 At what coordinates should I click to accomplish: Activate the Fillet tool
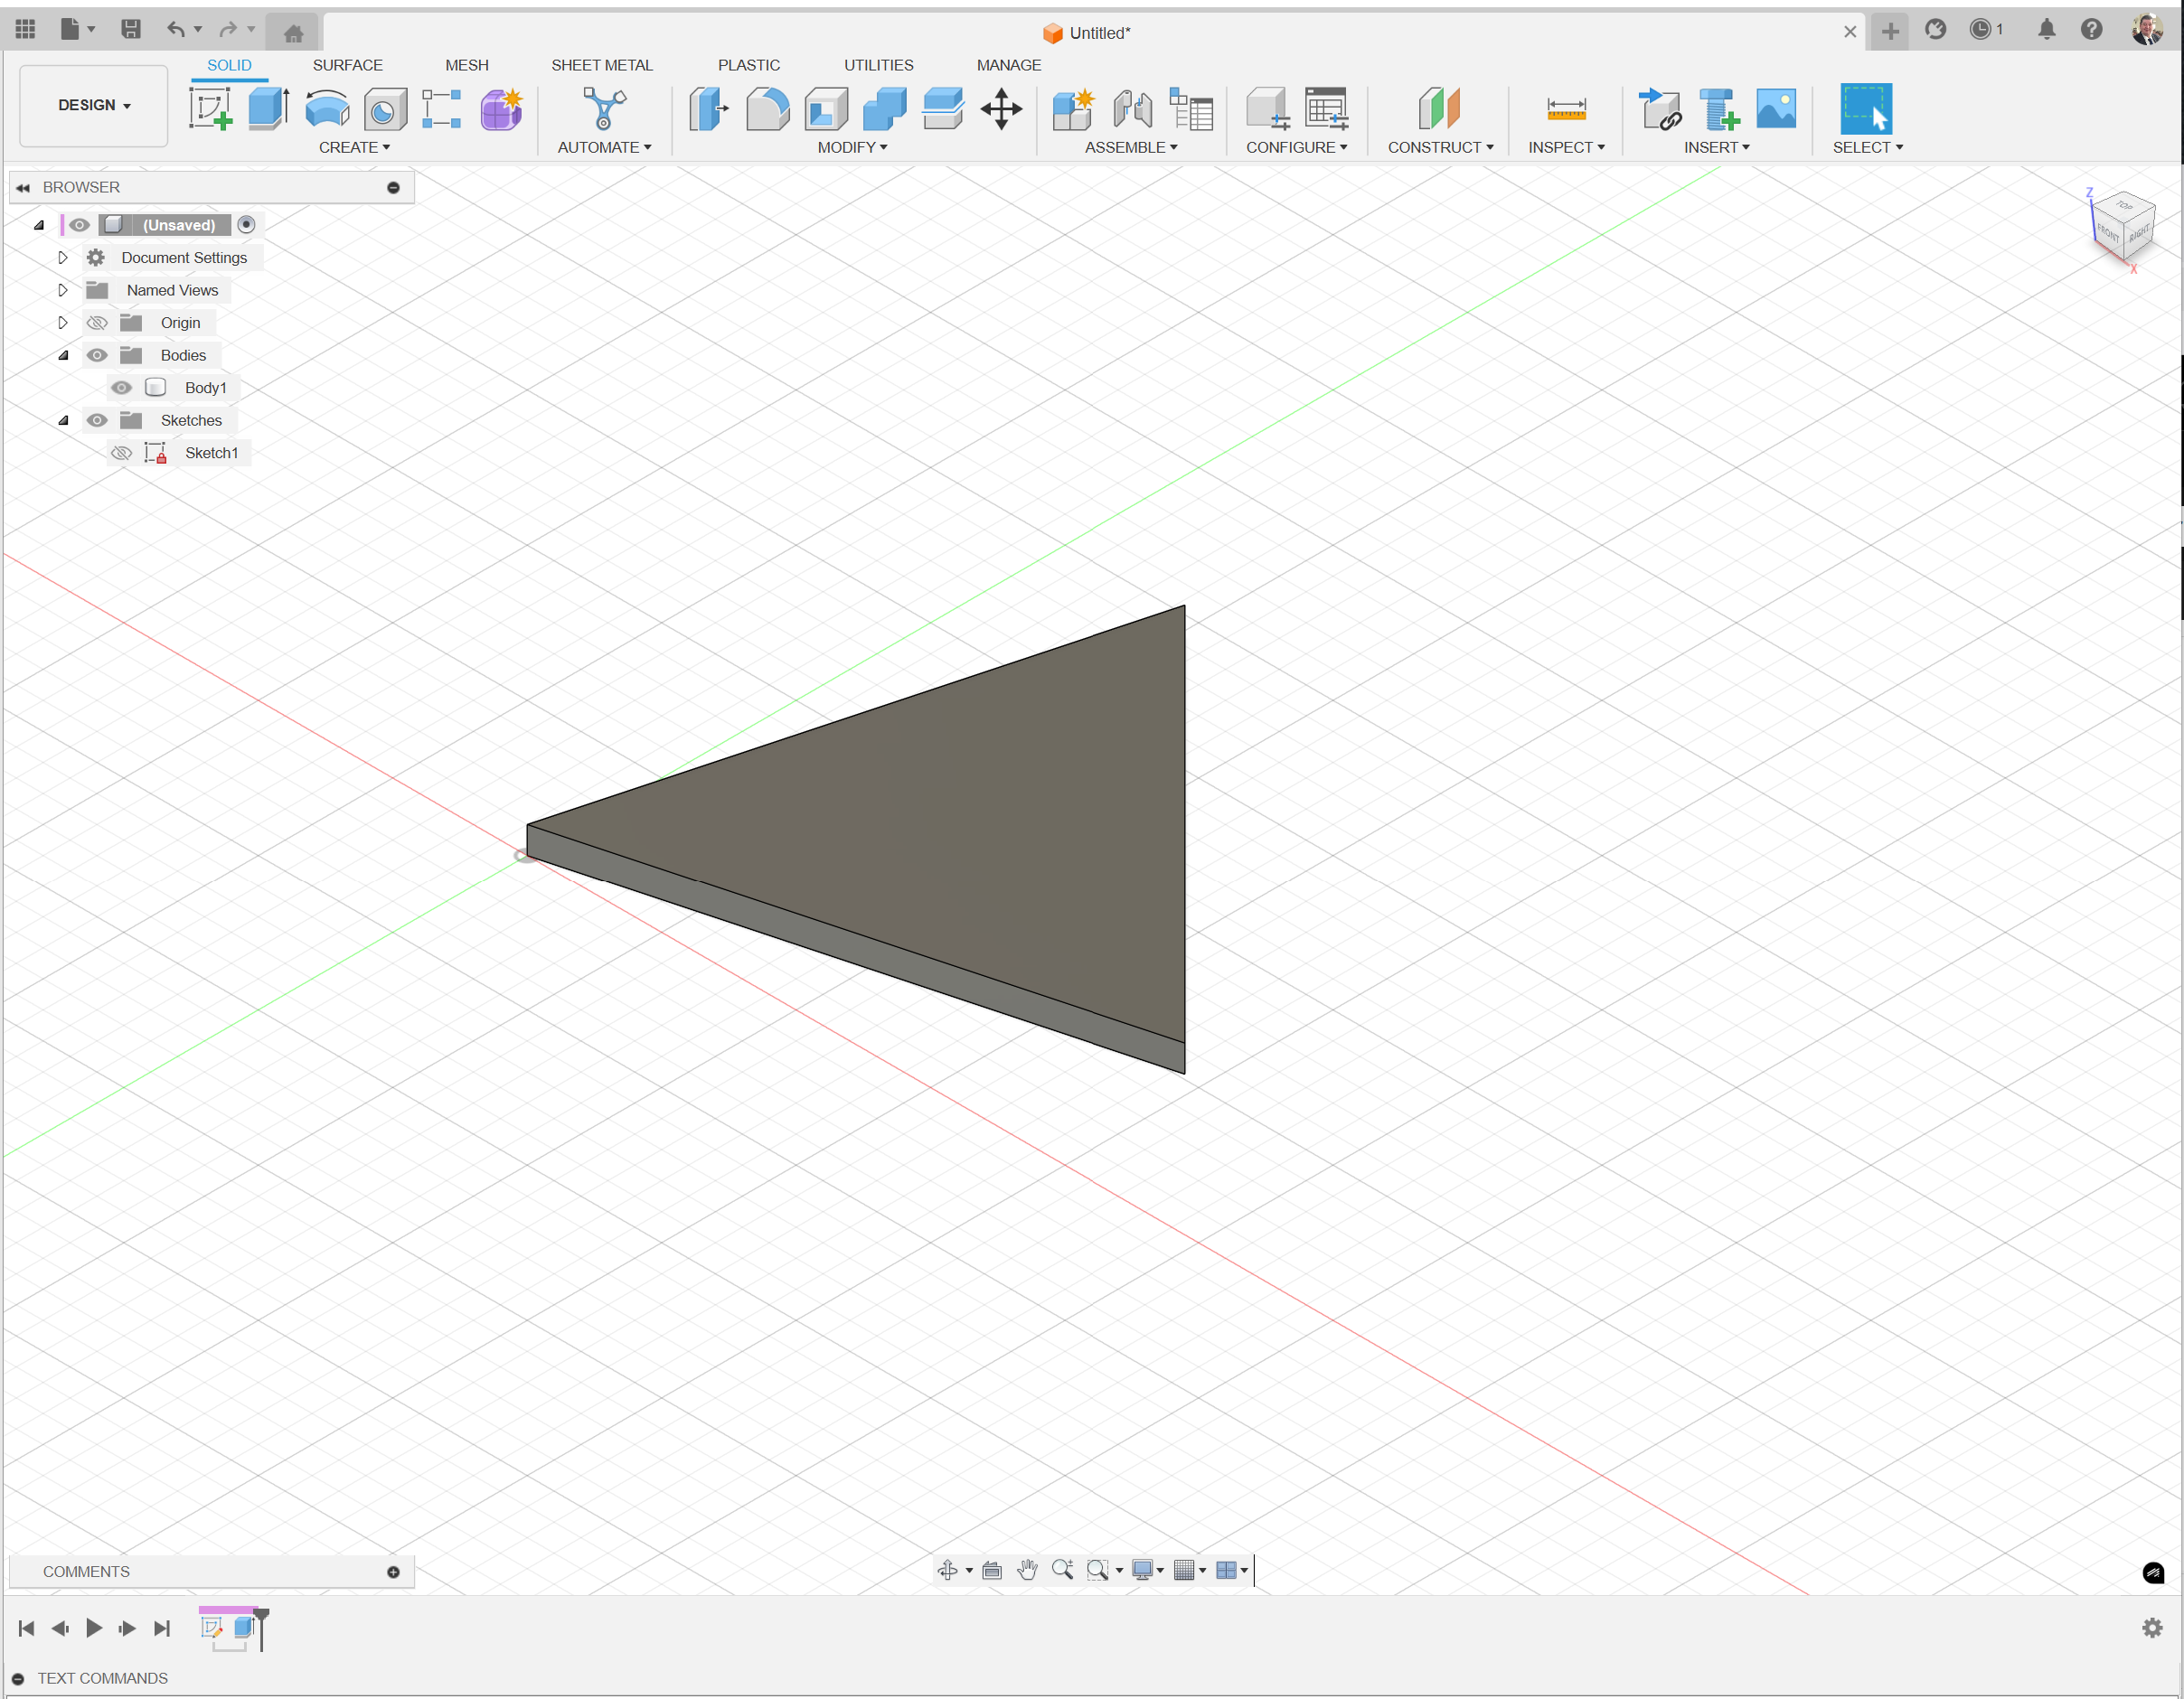tap(767, 109)
